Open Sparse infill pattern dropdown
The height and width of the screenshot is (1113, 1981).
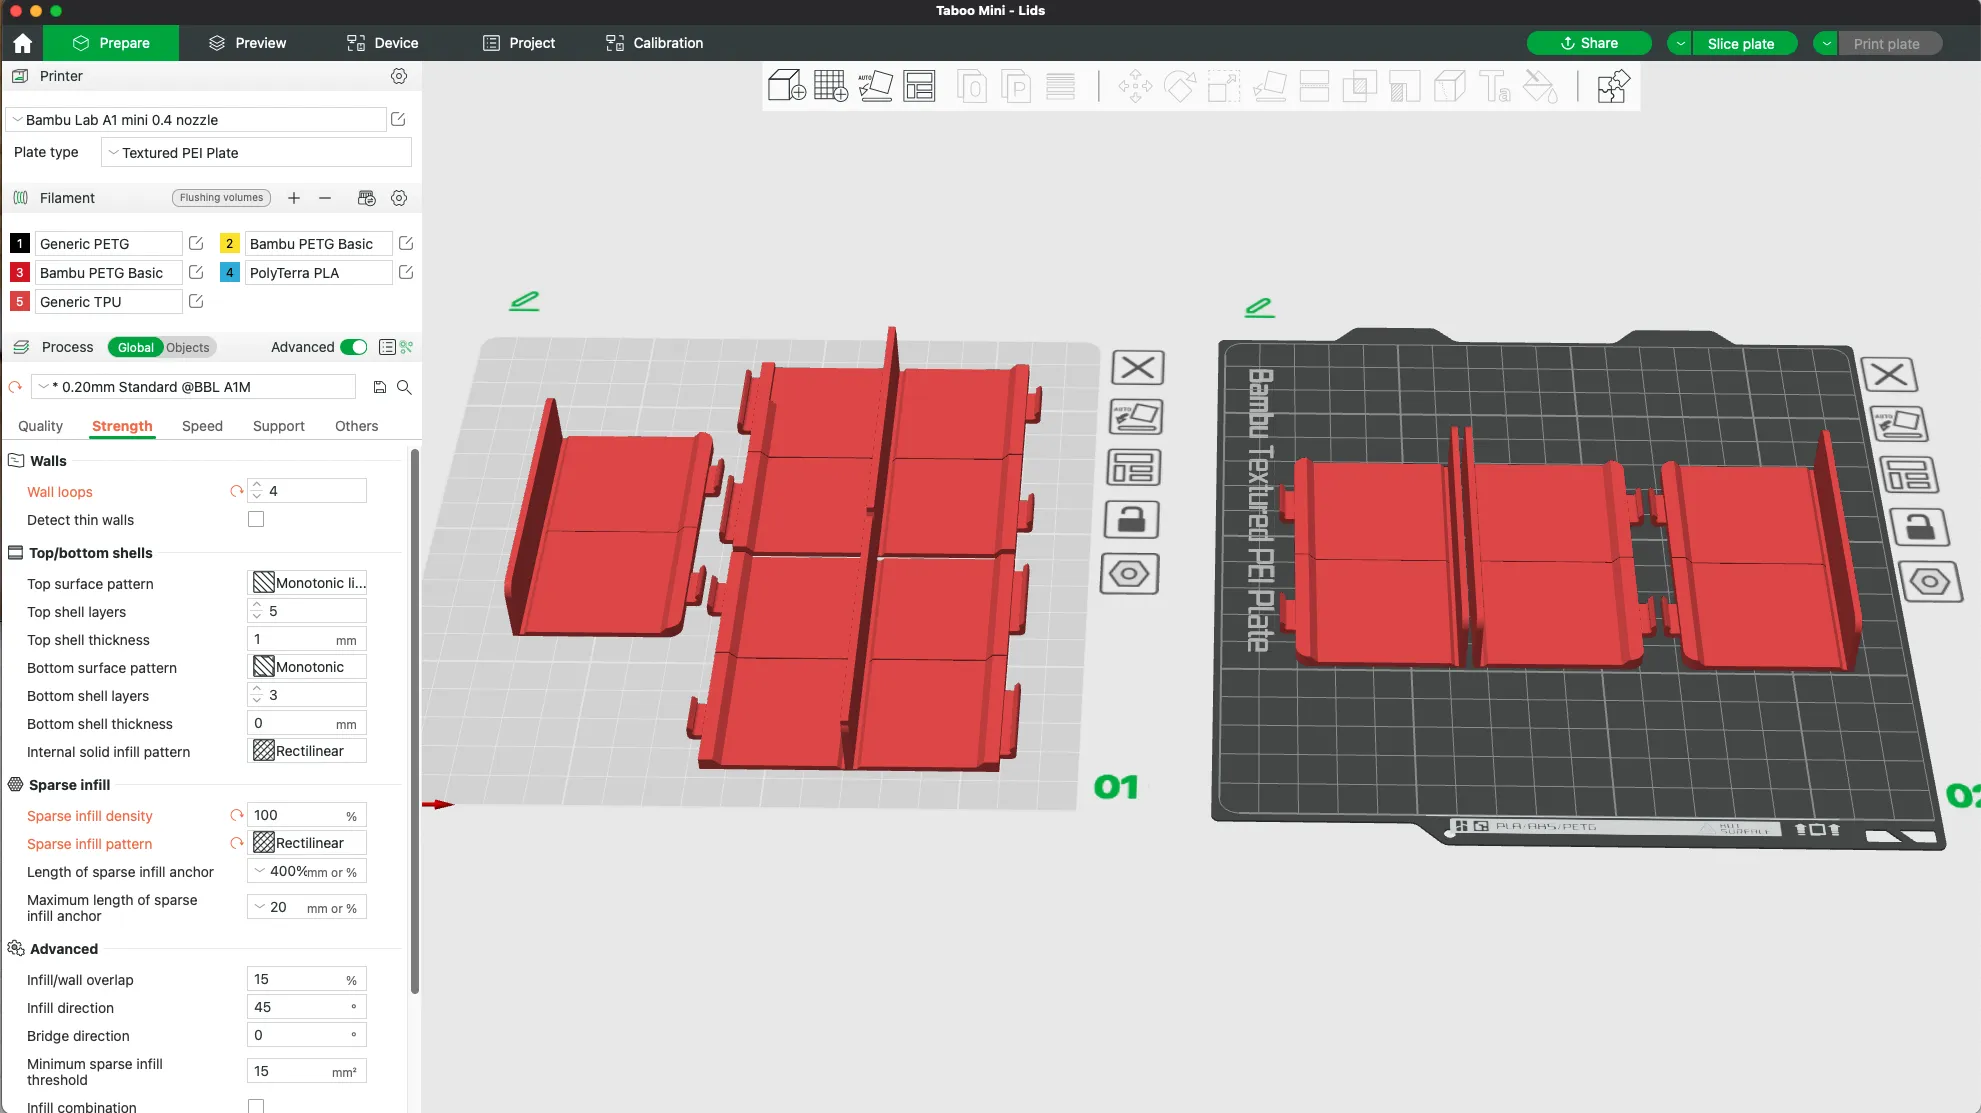point(307,843)
